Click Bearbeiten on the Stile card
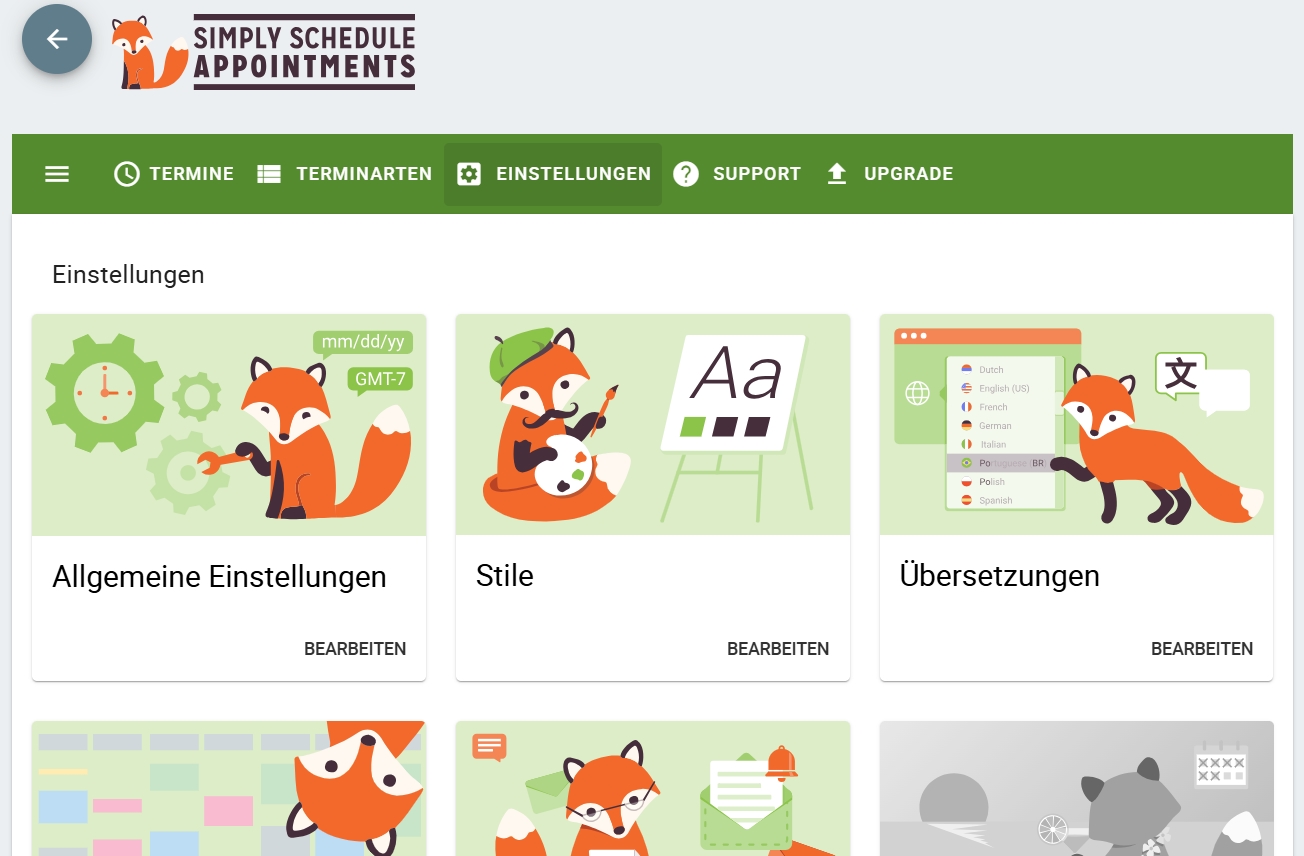Screen dimensions: 1304x856 tap(778, 649)
